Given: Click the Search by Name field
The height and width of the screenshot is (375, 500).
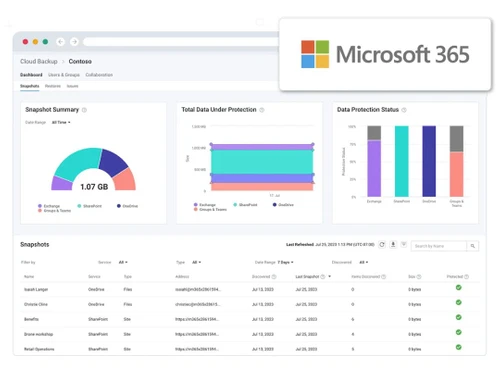Looking at the screenshot, I should tap(439, 246).
